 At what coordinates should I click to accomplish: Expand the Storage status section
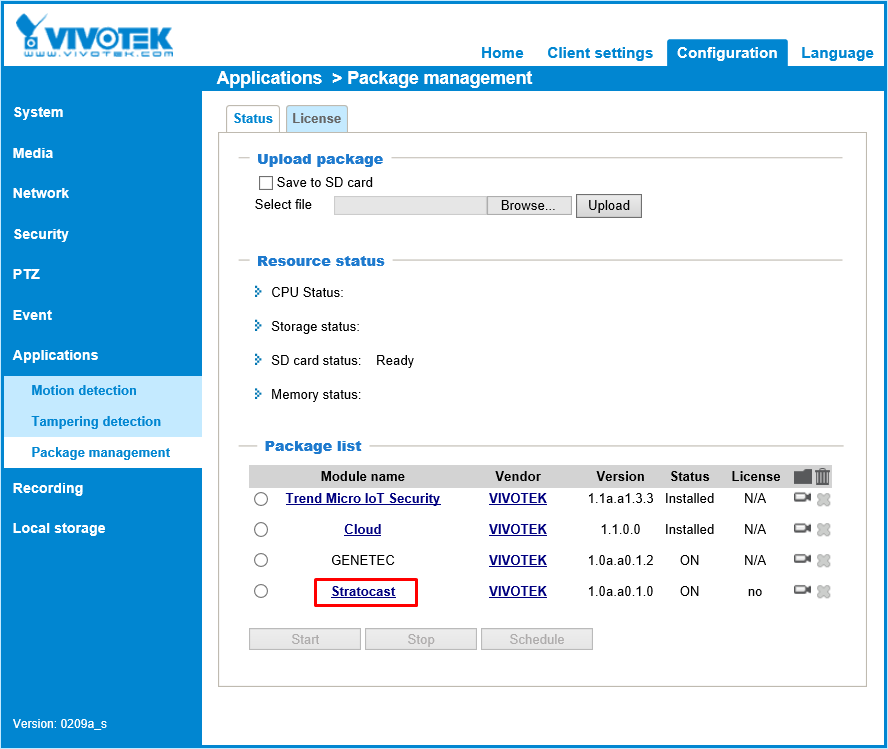point(258,326)
